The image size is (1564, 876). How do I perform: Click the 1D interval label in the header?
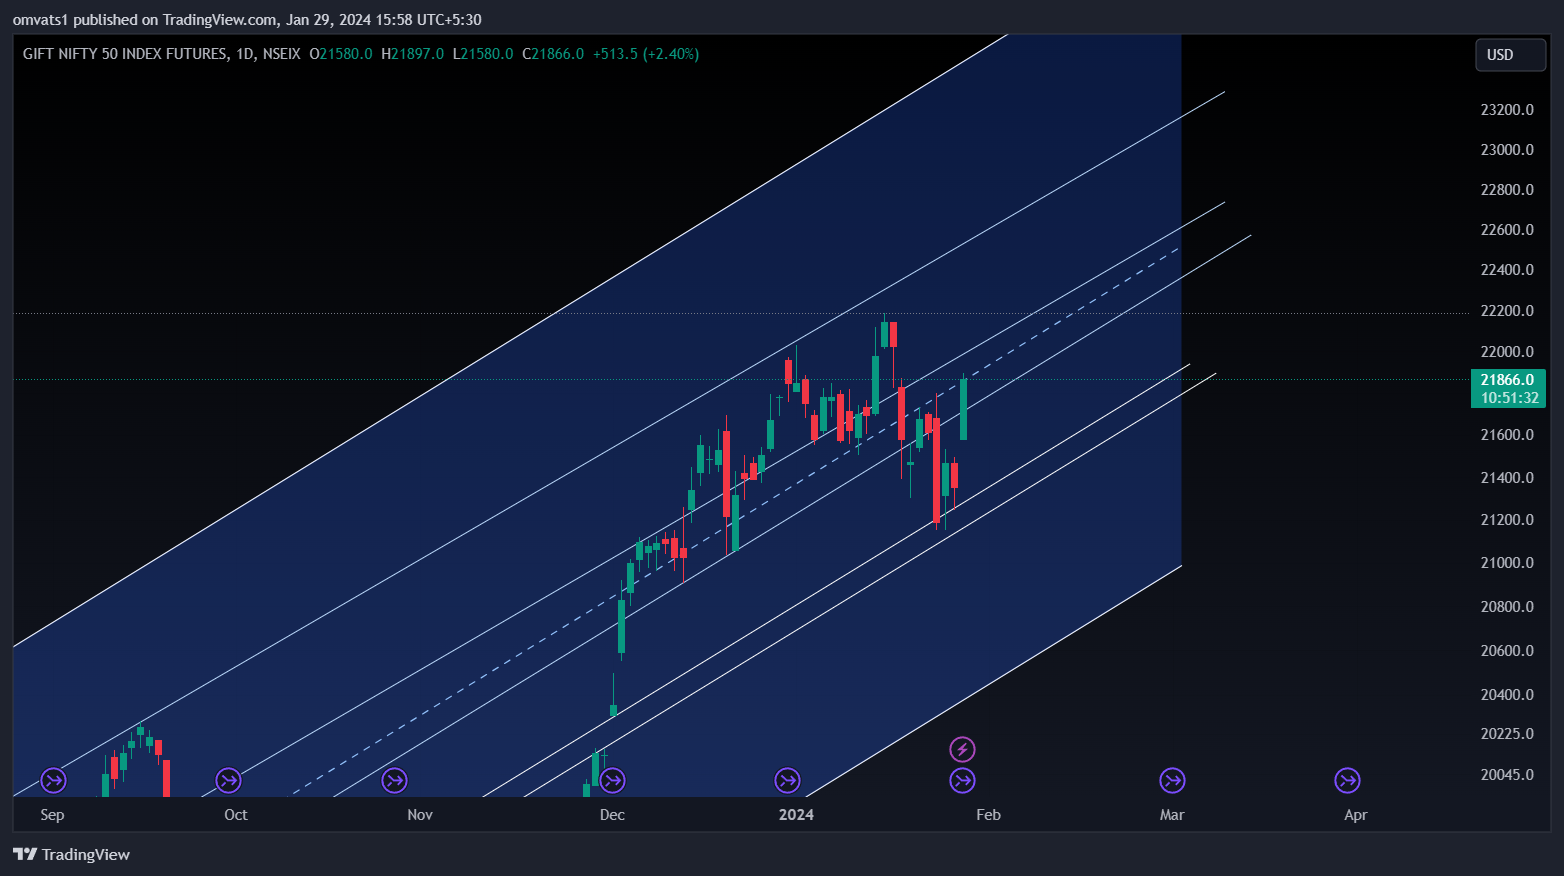(245, 54)
